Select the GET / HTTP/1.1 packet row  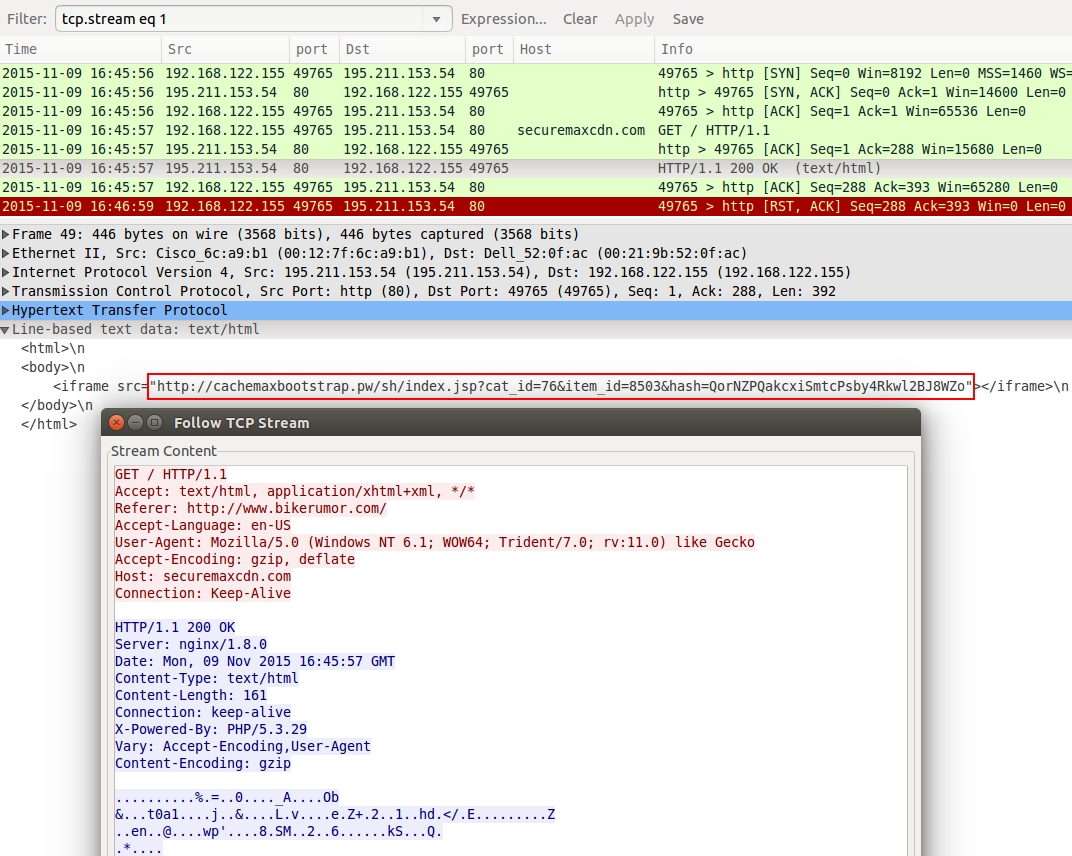(x=500, y=130)
